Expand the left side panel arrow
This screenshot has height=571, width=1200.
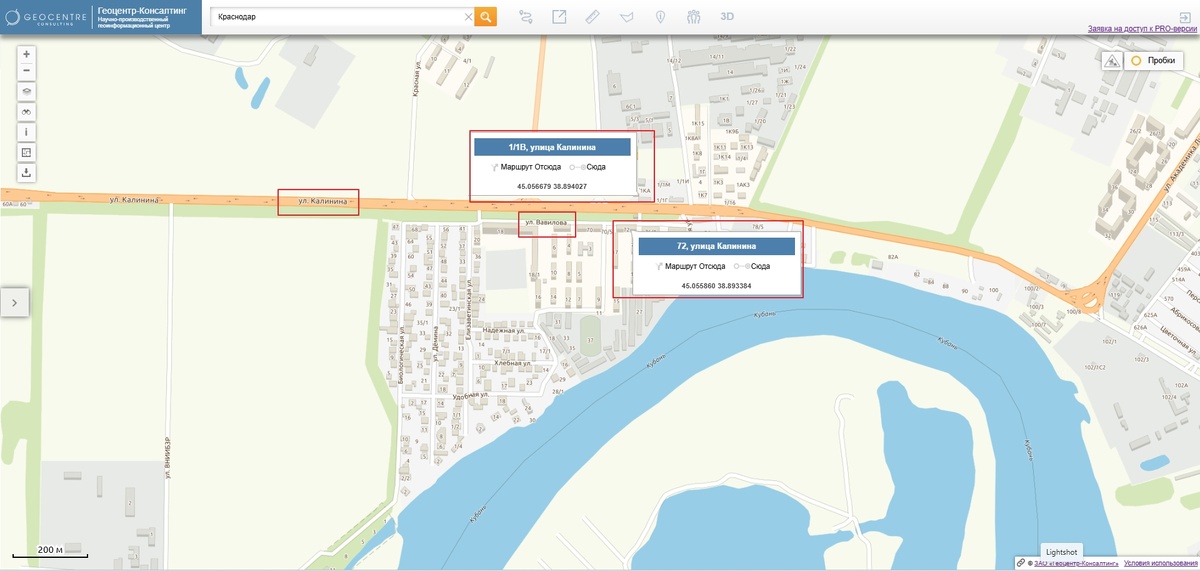click(14, 302)
